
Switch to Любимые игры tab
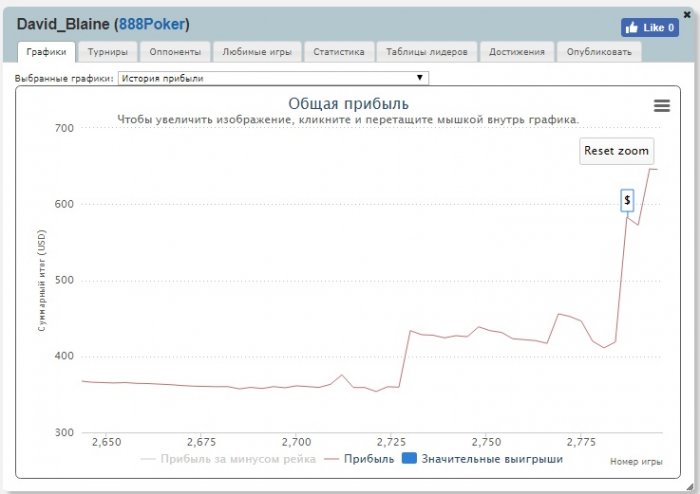257,52
